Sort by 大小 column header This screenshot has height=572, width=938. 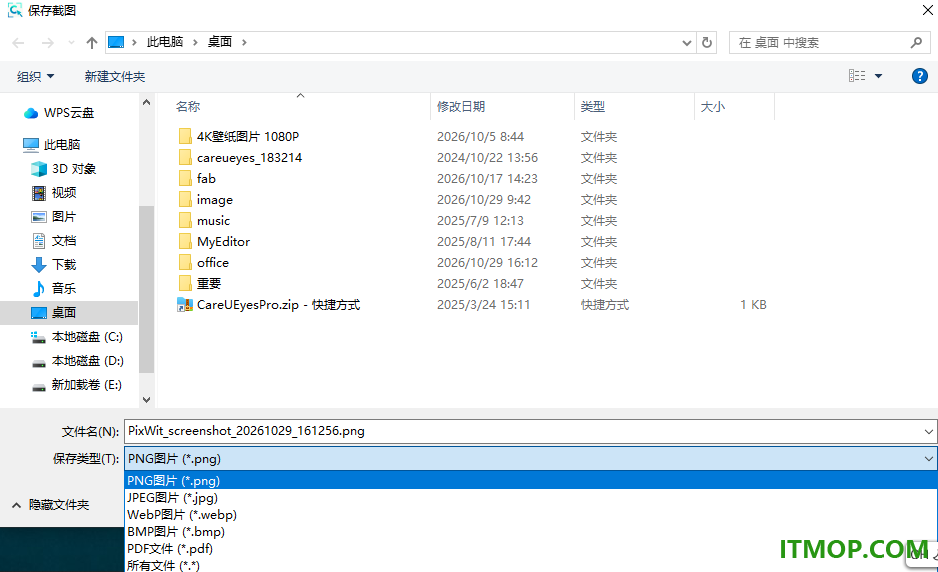[712, 107]
